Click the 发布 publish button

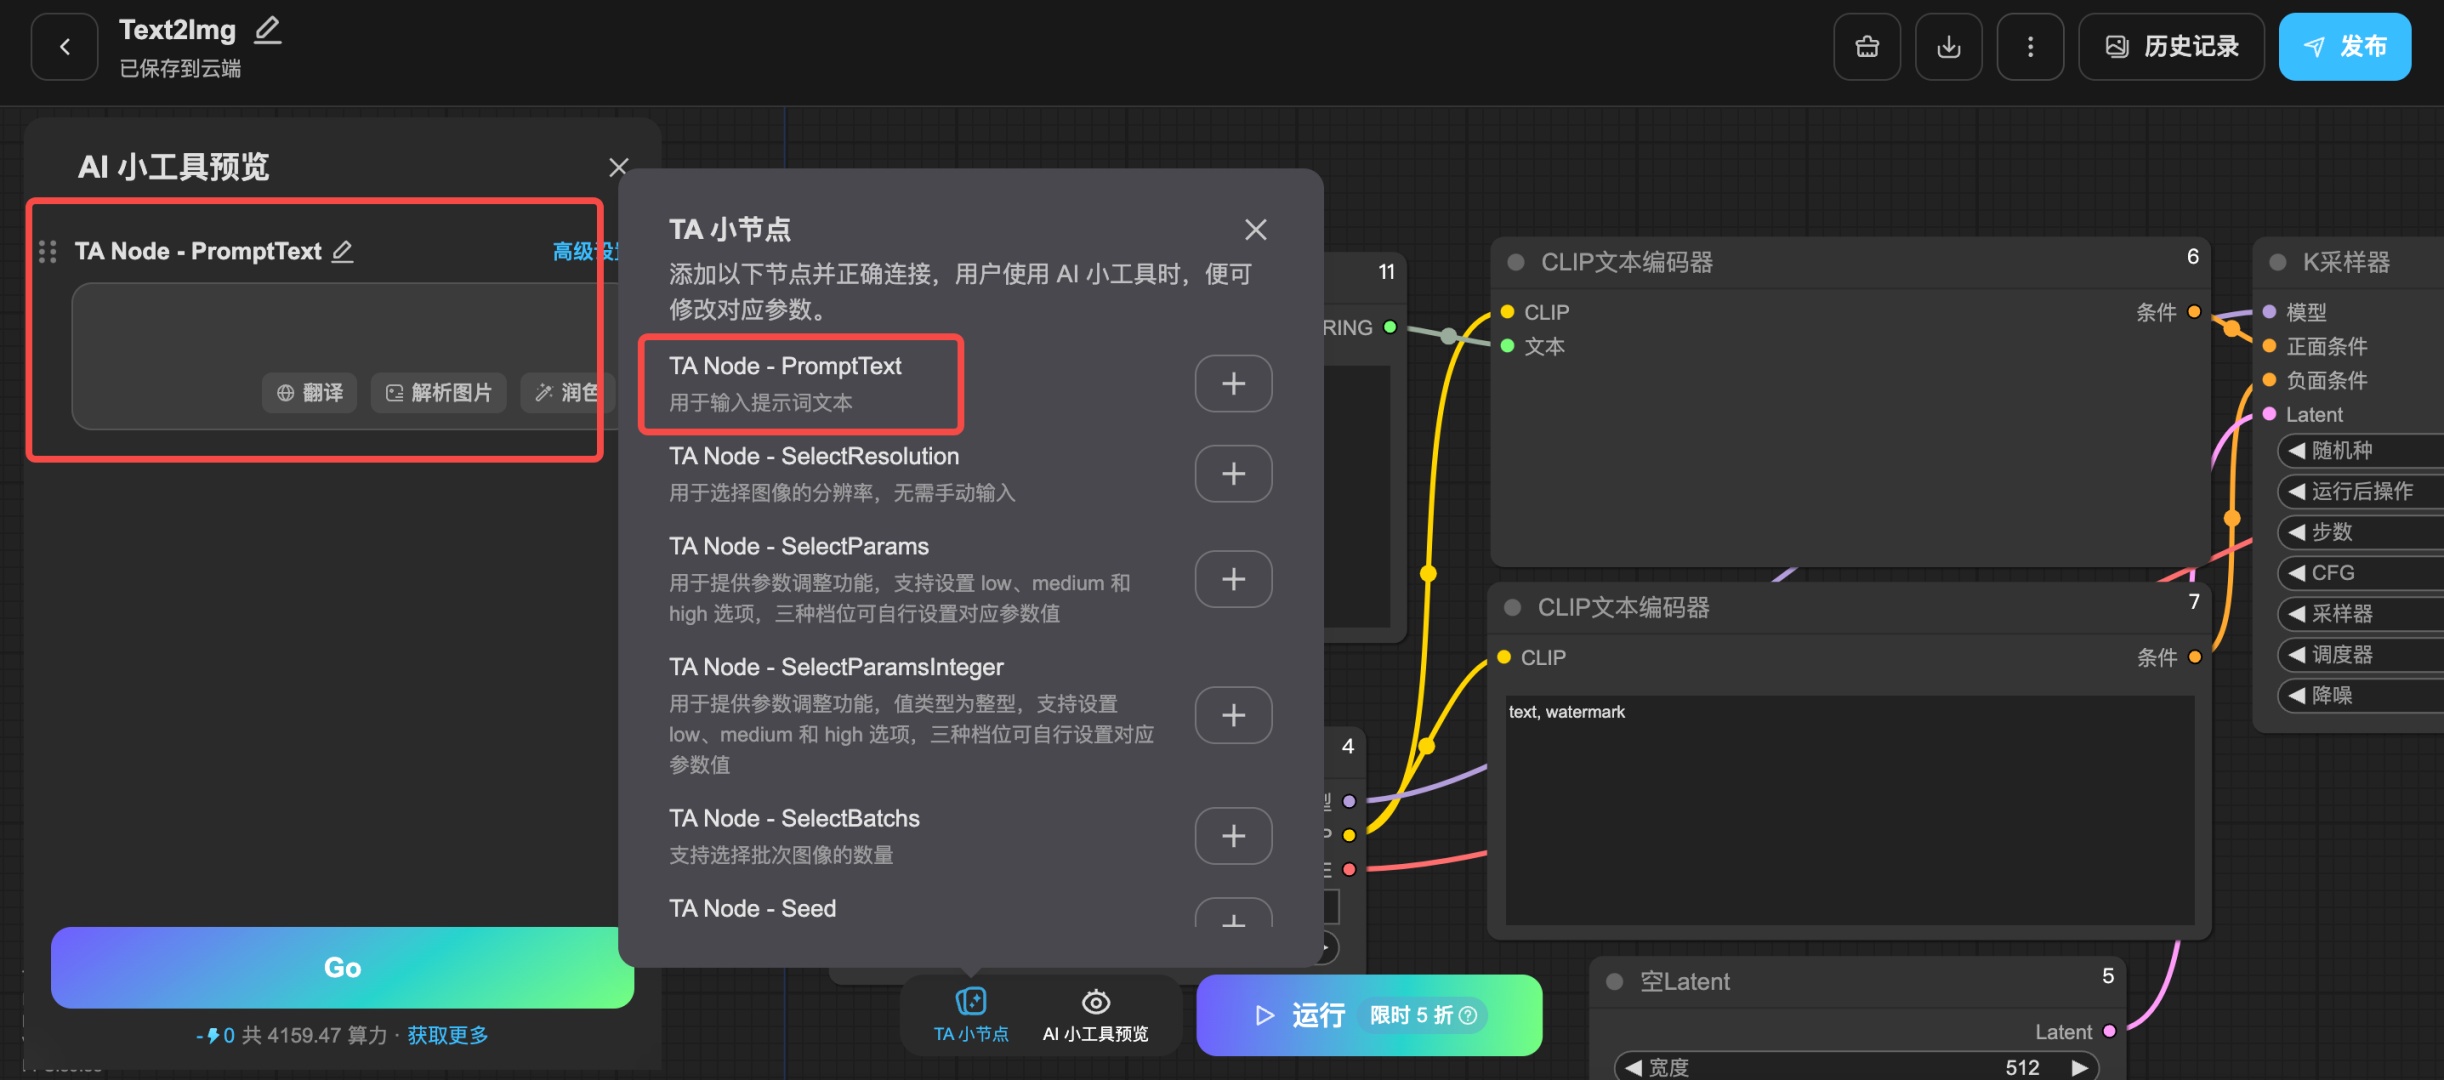coord(2344,47)
